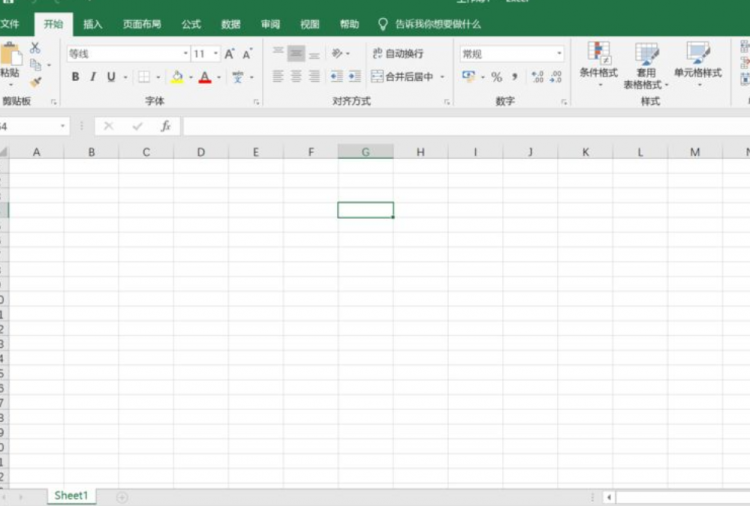The height and width of the screenshot is (506, 750).
Task: Open the number format box (常规)
Action: 511,54
